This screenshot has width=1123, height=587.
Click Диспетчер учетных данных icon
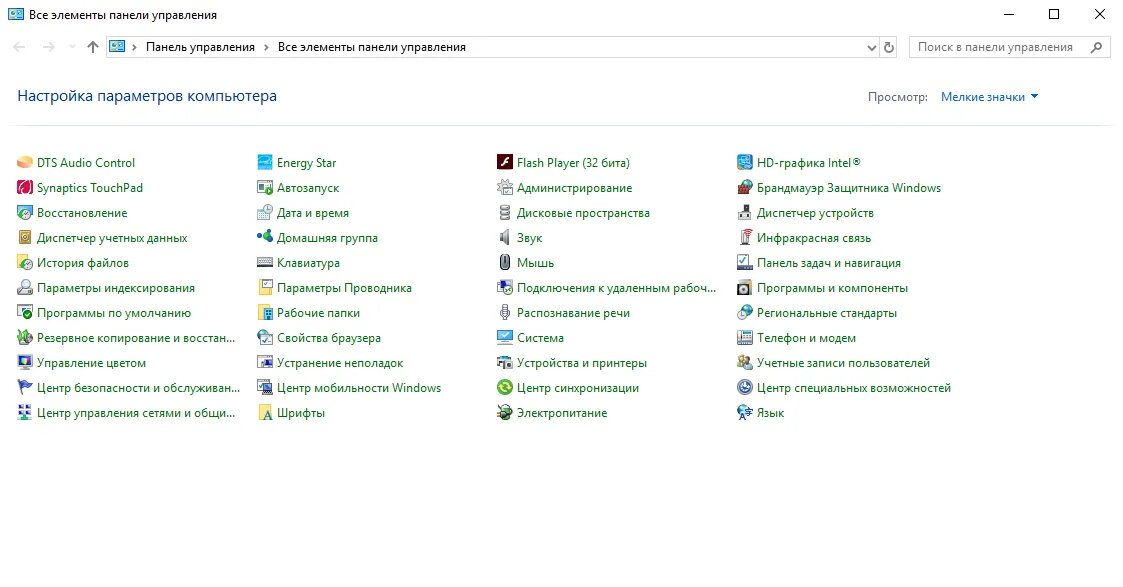(x=25, y=238)
